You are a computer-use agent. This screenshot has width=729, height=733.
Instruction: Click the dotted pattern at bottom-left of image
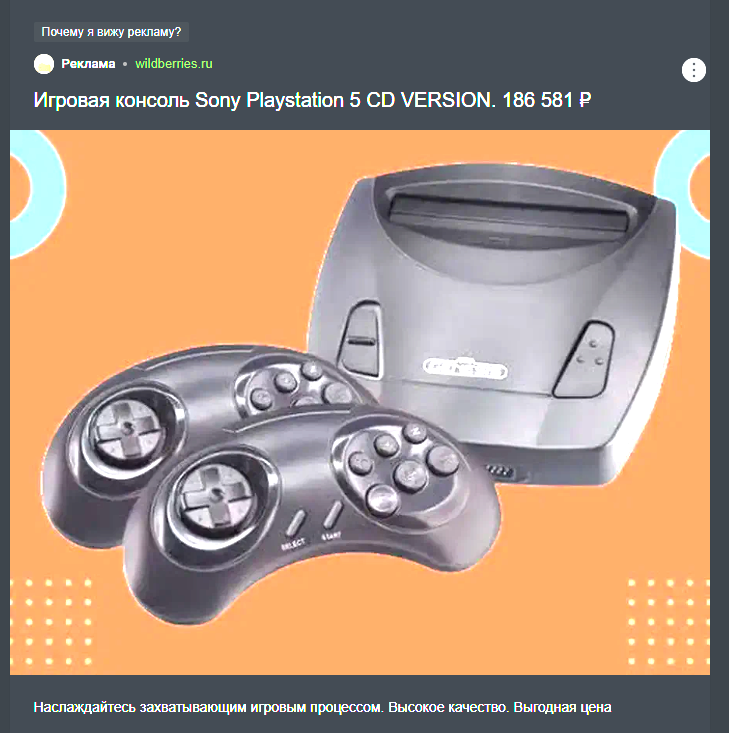pyautogui.click(x=51, y=622)
